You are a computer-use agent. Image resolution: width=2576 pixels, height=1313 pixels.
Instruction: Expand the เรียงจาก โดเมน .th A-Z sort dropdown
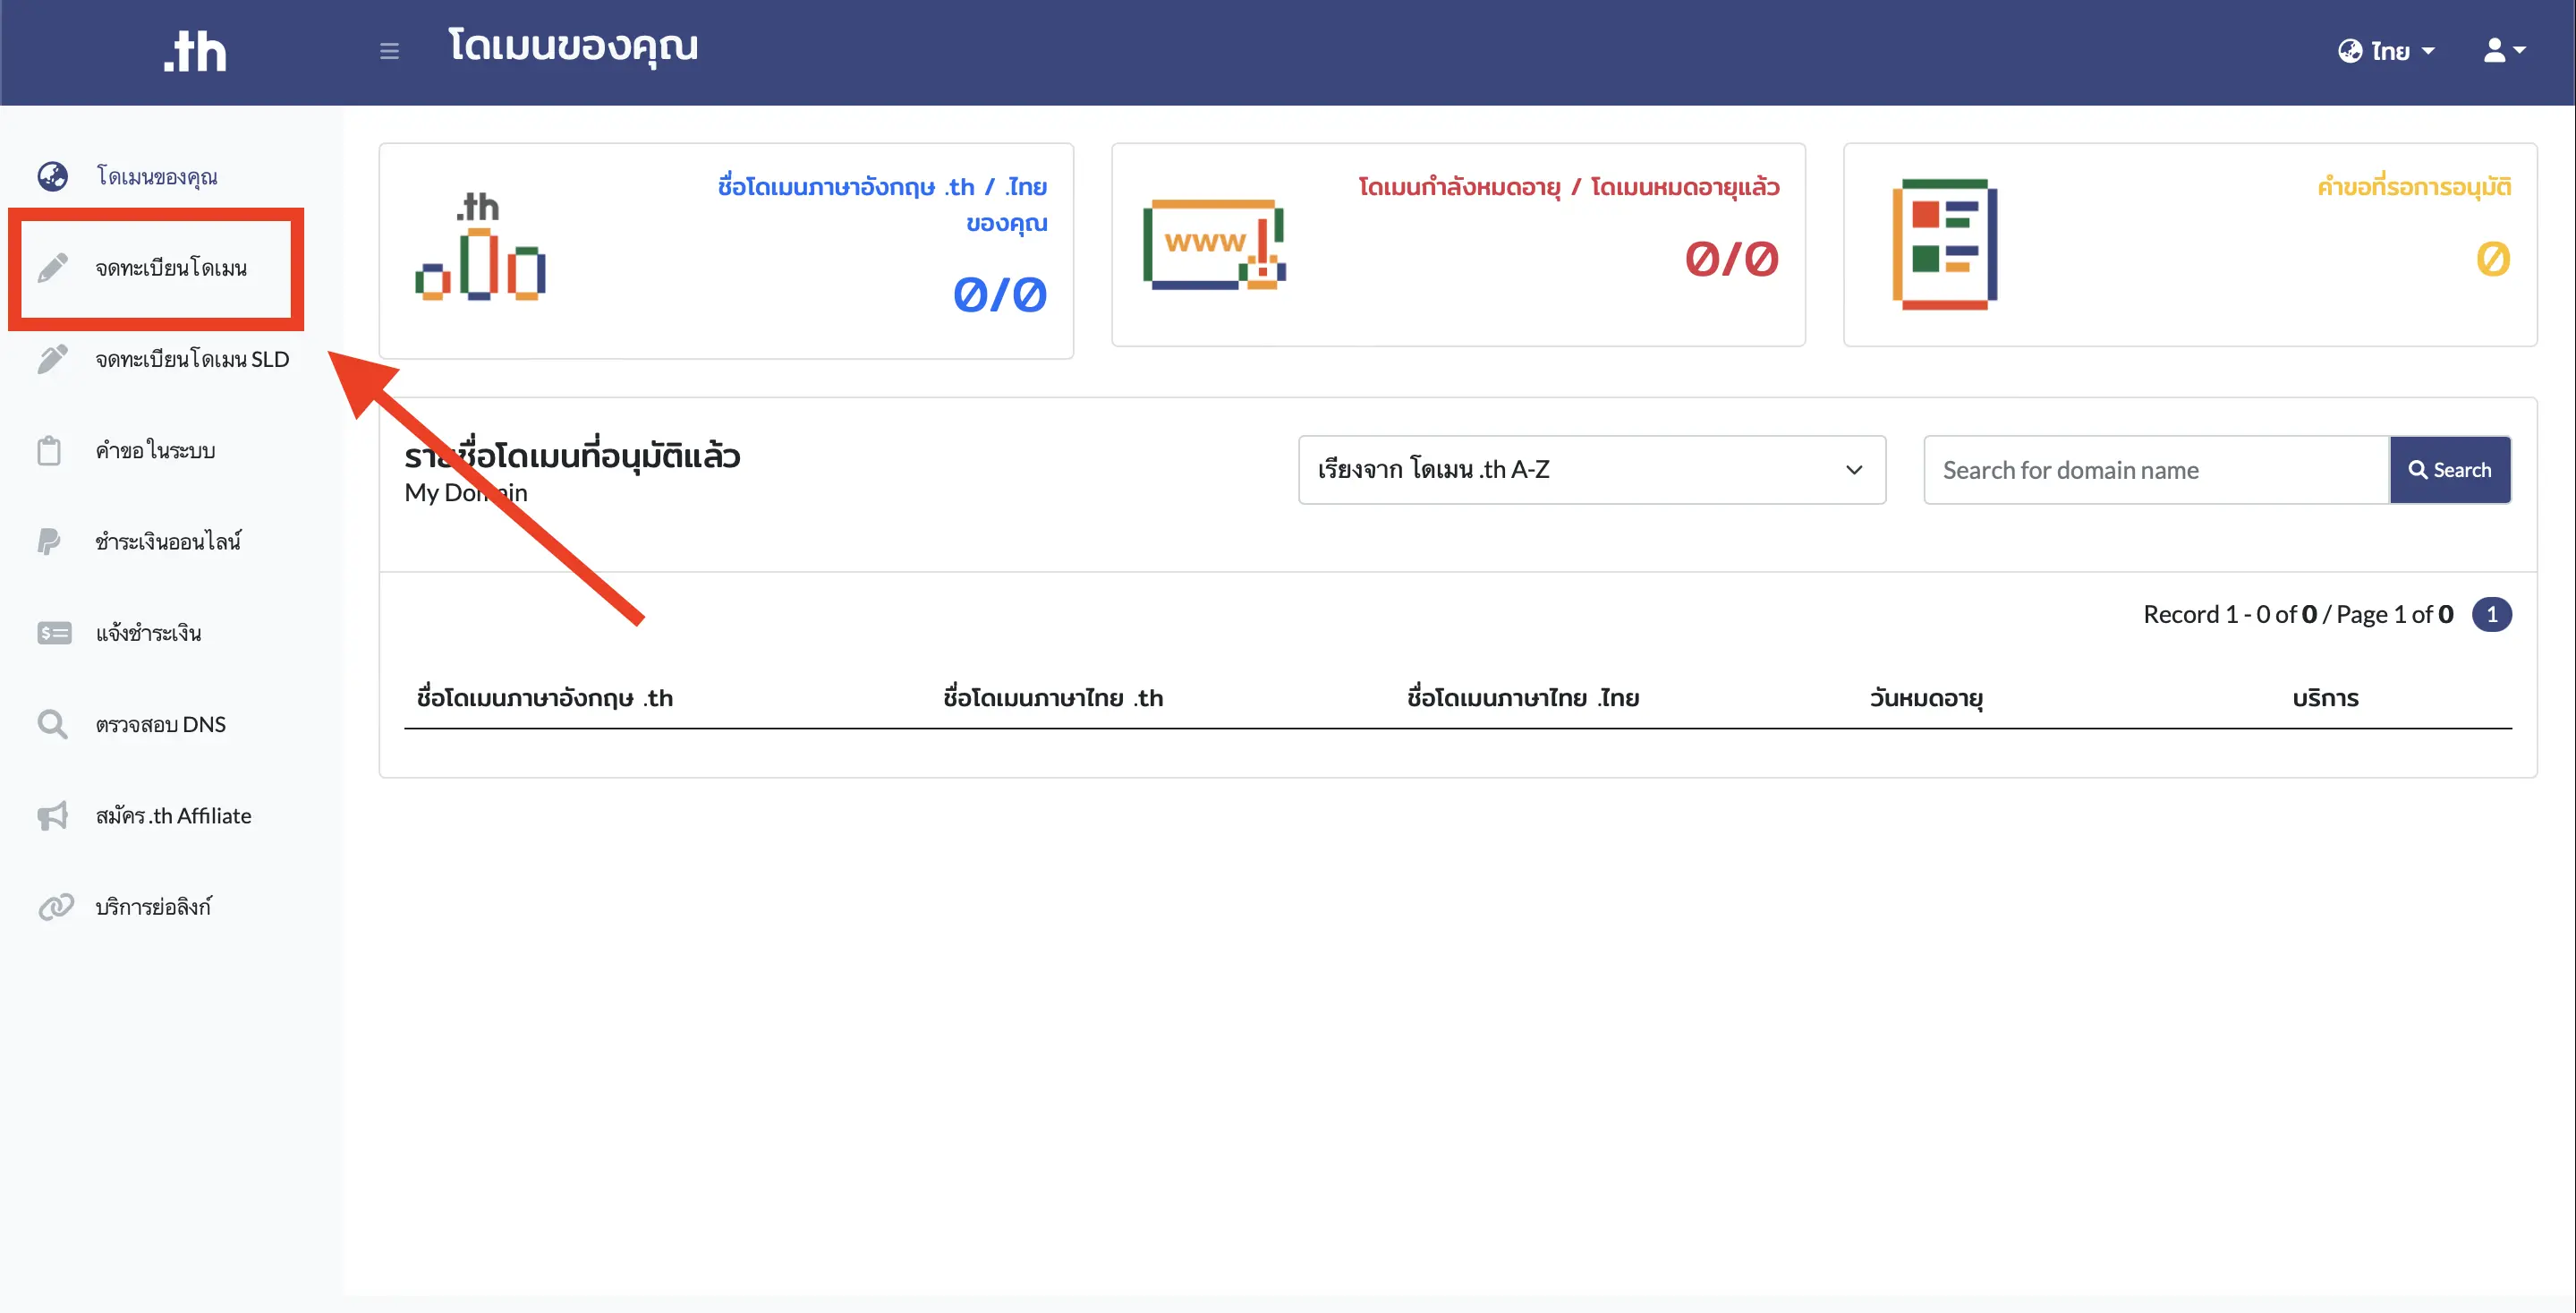[x=1591, y=469]
